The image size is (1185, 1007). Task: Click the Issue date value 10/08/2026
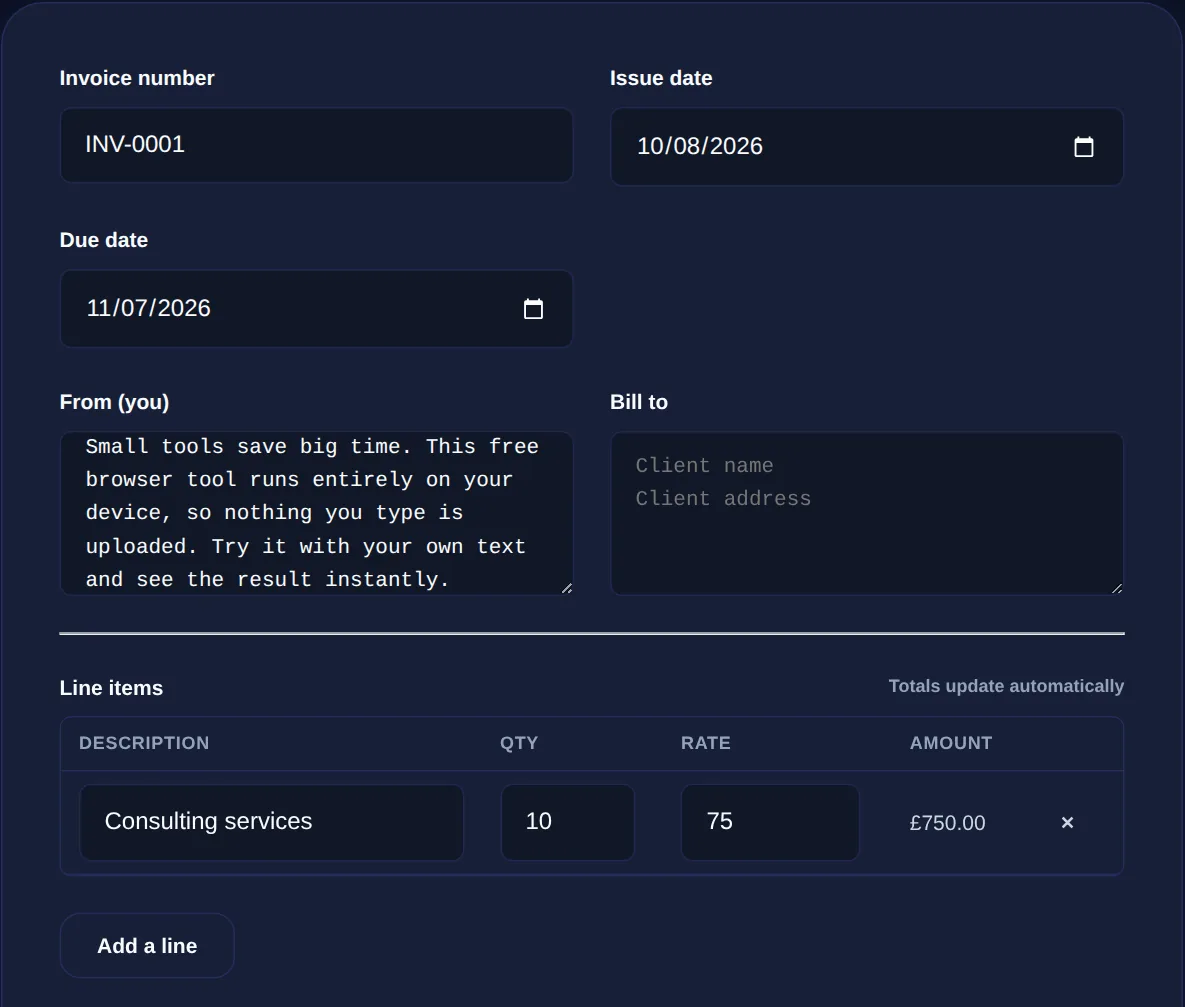700,146
